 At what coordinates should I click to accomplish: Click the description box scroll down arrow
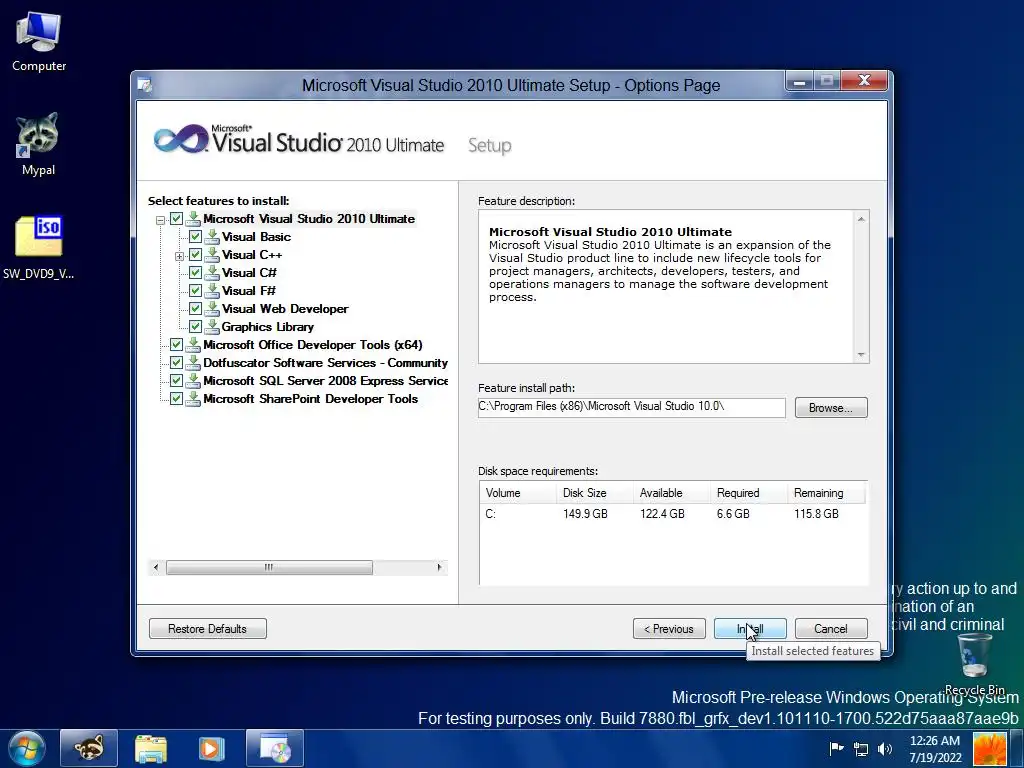(861, 355)
